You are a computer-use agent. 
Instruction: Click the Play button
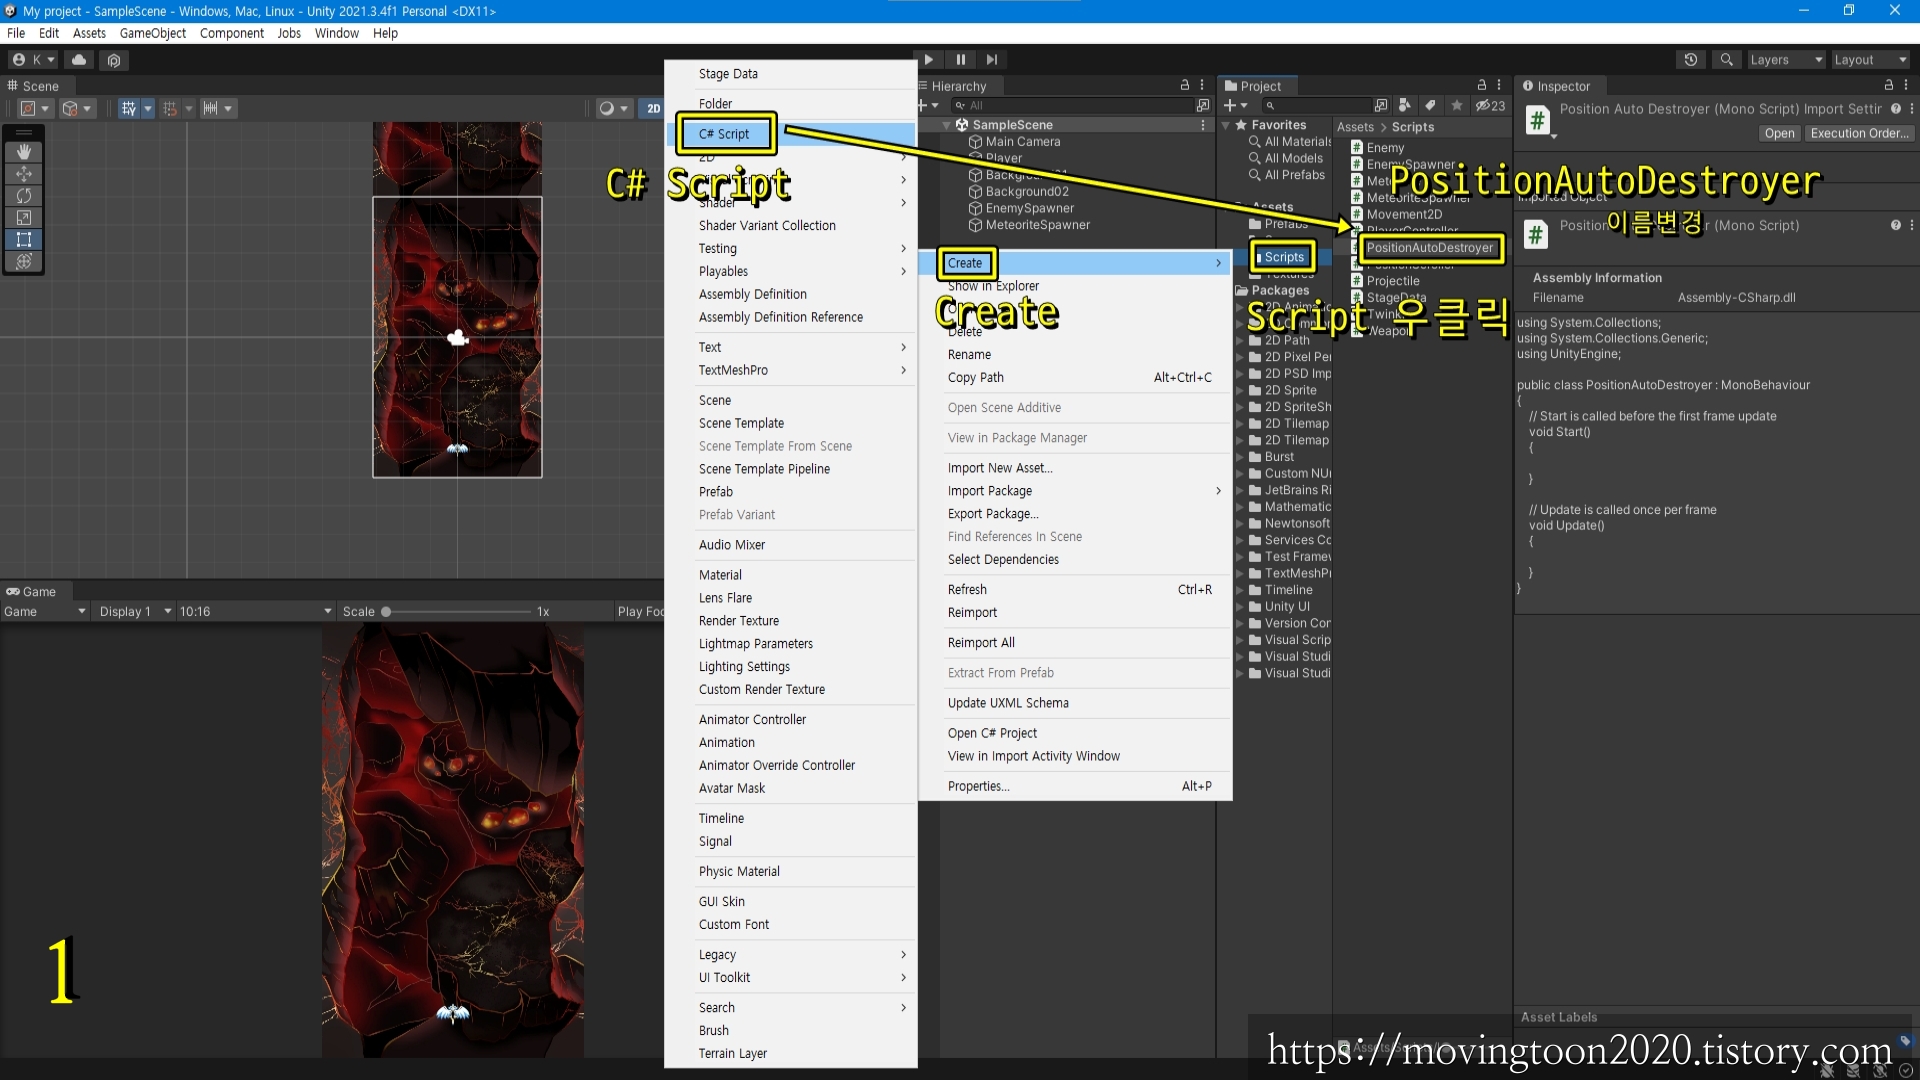(x=928, y=60)
